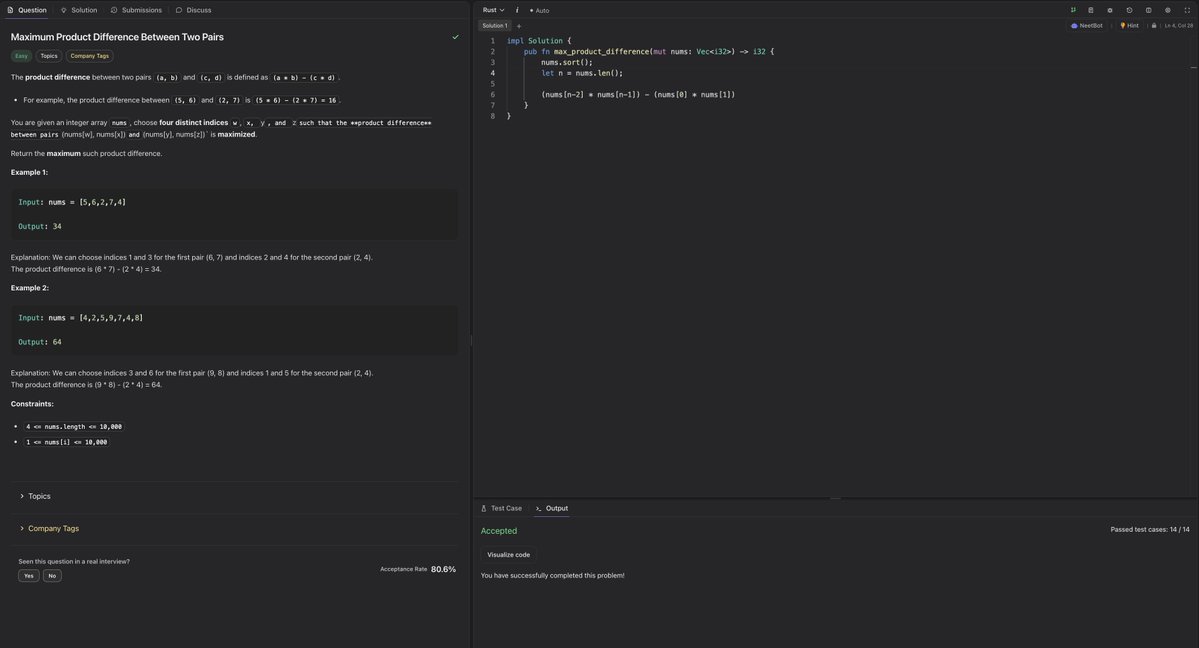1199x648 pixels.
Task: Click the reset code circular arrow icon
Action: tap(1129, 10)
